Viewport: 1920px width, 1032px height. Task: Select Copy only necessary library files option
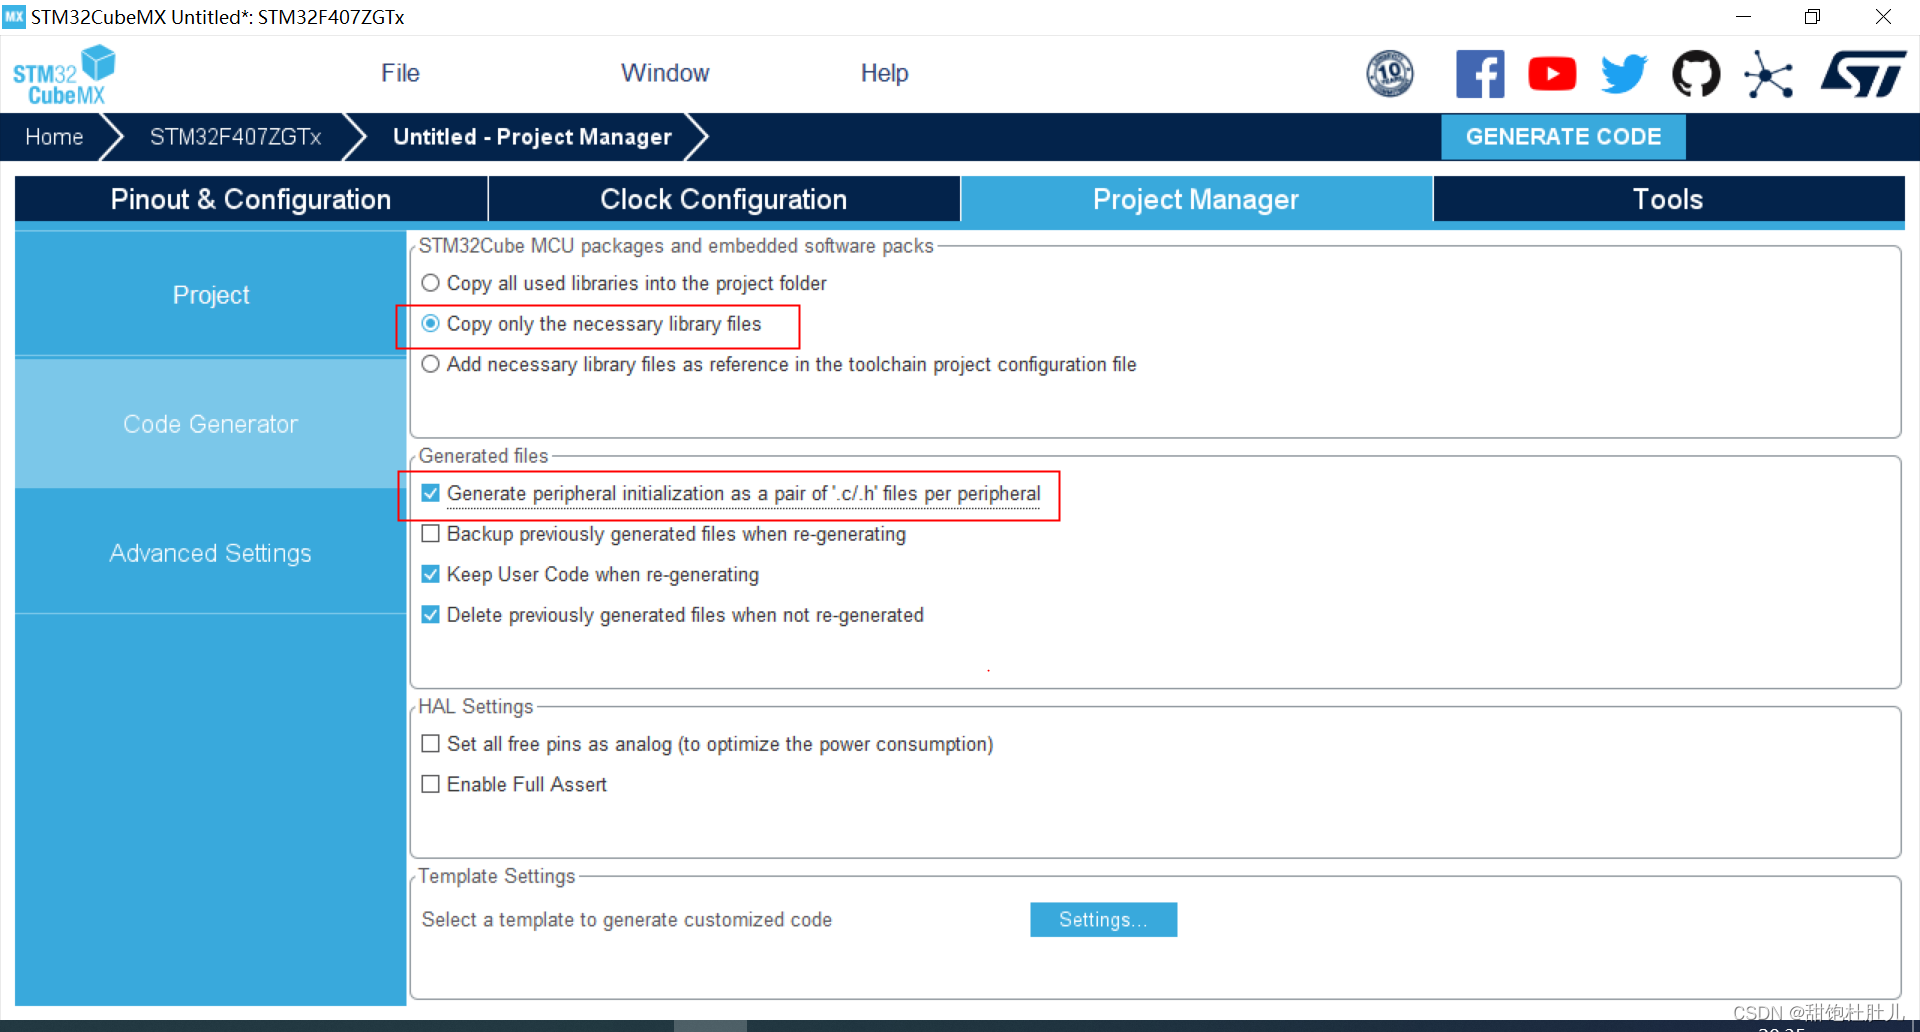tap(430, 324)
